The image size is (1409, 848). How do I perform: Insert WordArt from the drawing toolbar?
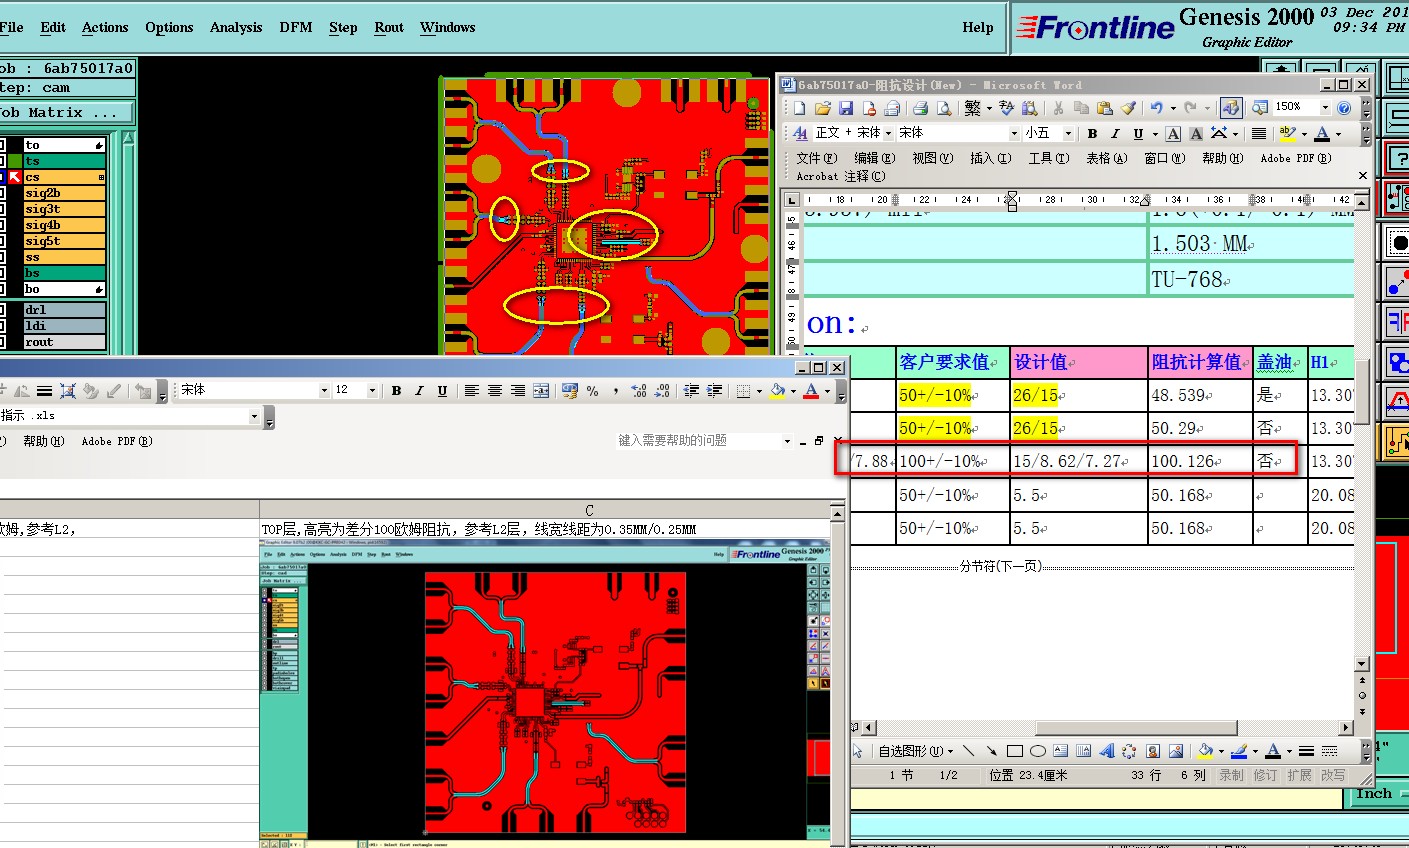[1106, 751]
